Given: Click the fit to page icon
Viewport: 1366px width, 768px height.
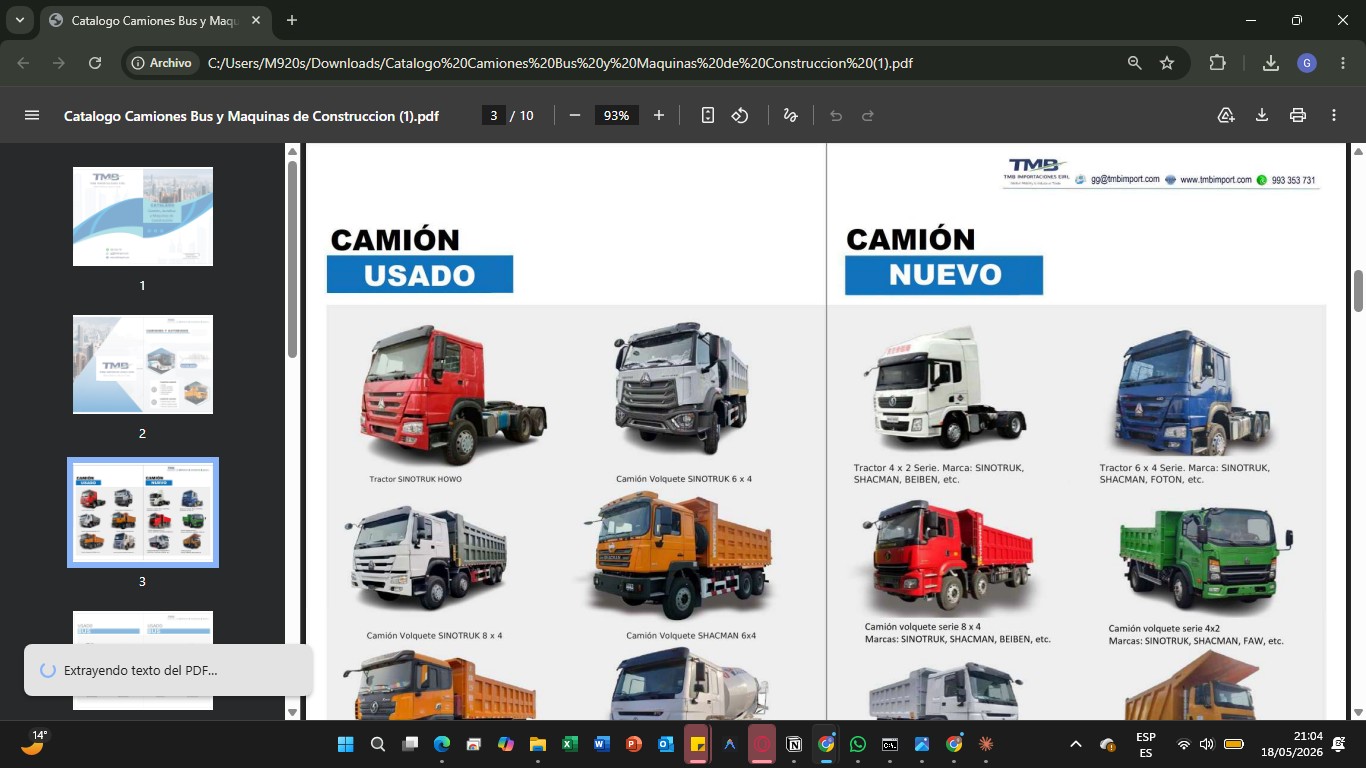Looking at the screenshot, I should coord(708,115).
